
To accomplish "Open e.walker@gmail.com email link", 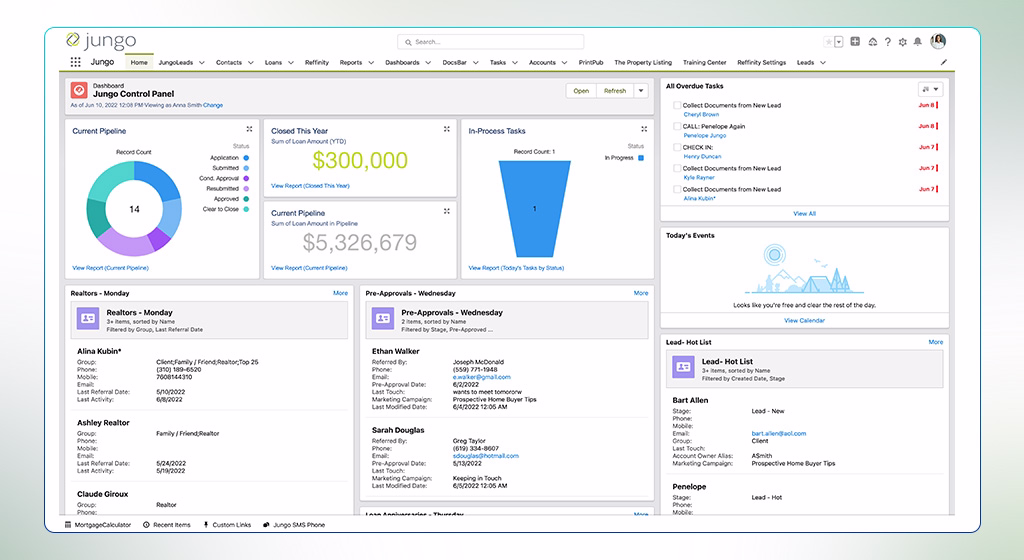I will coord(482,377).
